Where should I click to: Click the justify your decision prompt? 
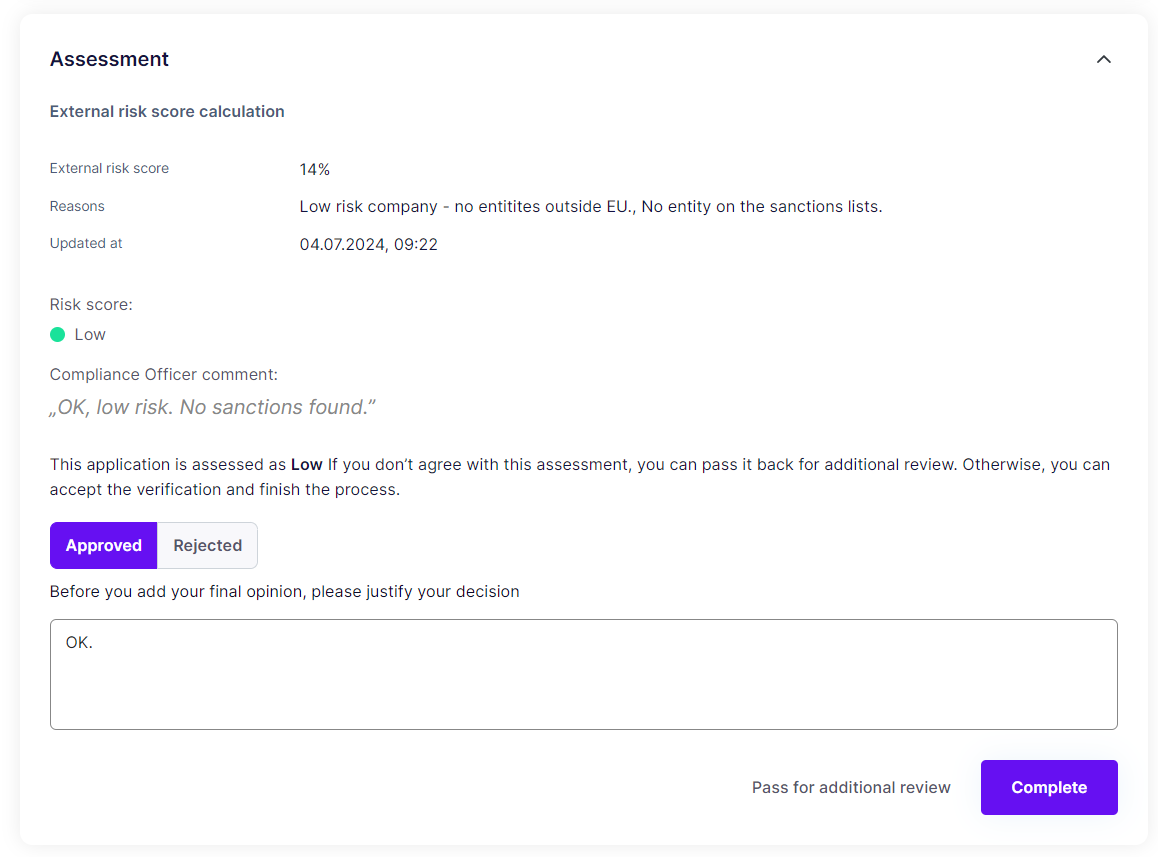[284, 592]
